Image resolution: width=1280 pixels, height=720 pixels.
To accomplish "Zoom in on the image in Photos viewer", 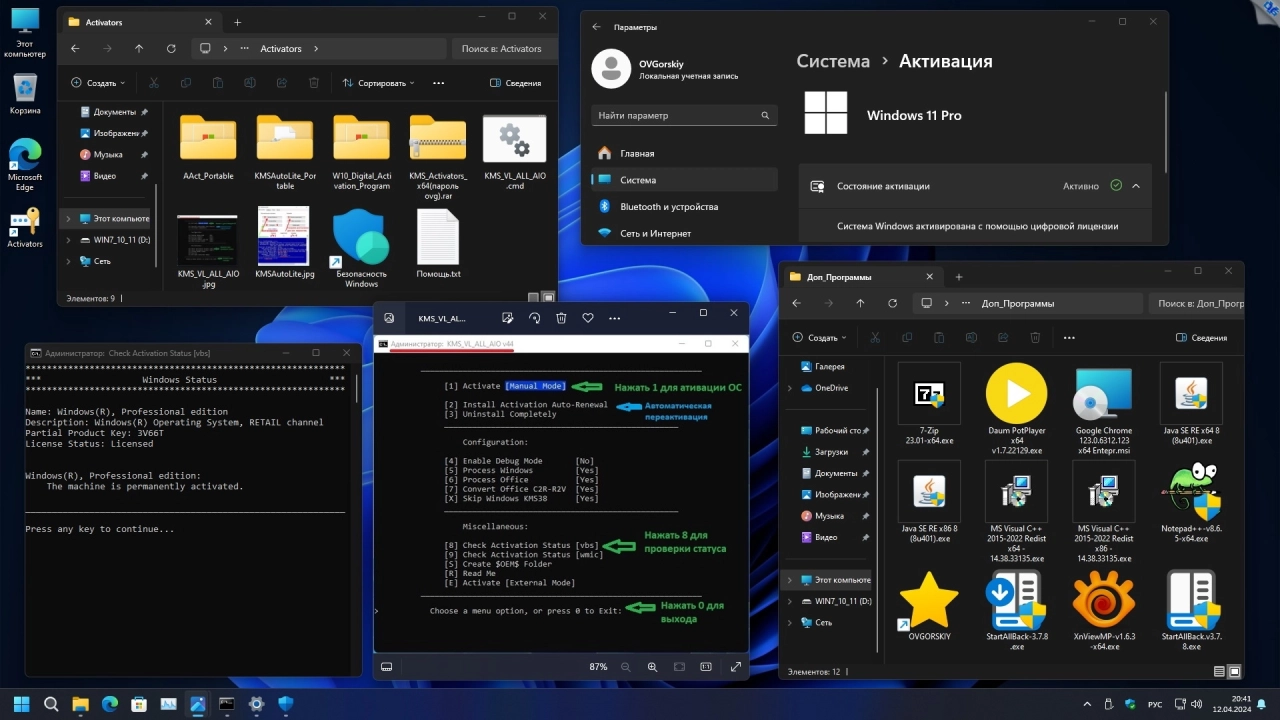I will 652,666.
